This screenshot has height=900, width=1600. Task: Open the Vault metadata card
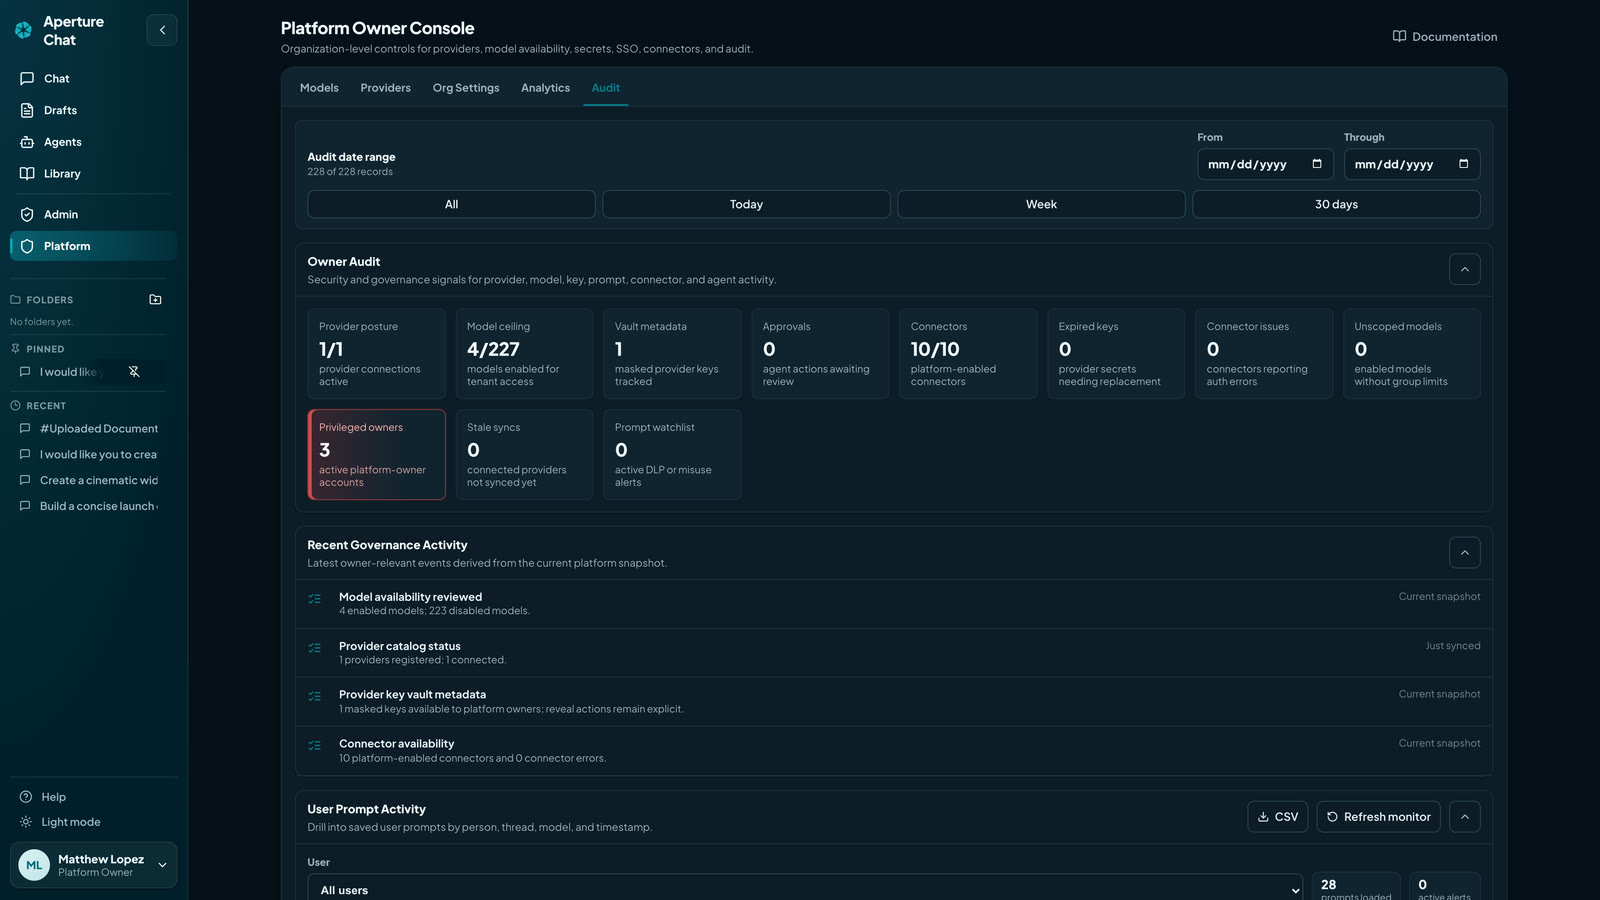(x=672, y=354)
